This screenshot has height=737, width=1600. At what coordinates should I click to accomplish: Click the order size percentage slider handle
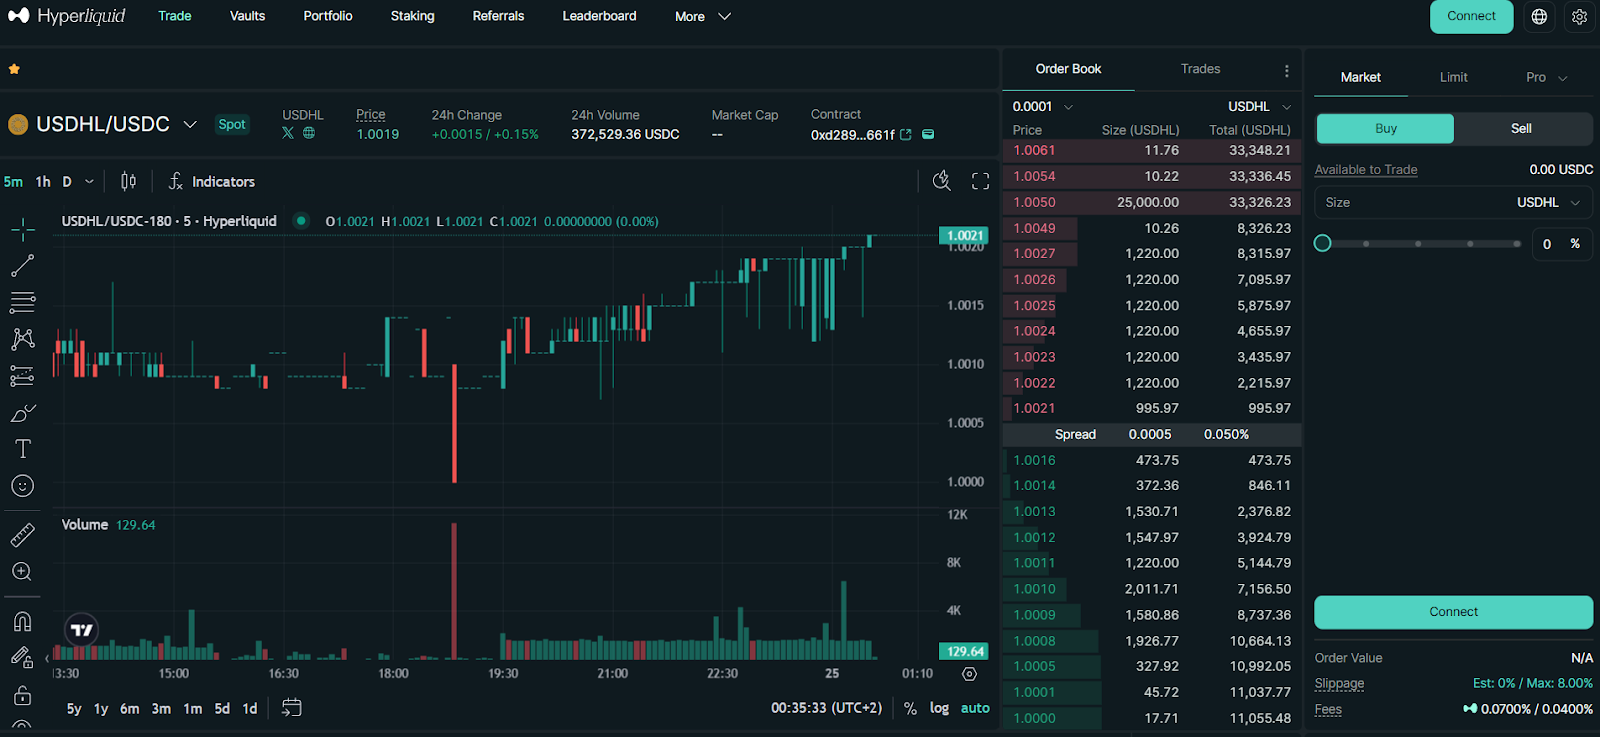(1322, 243)
